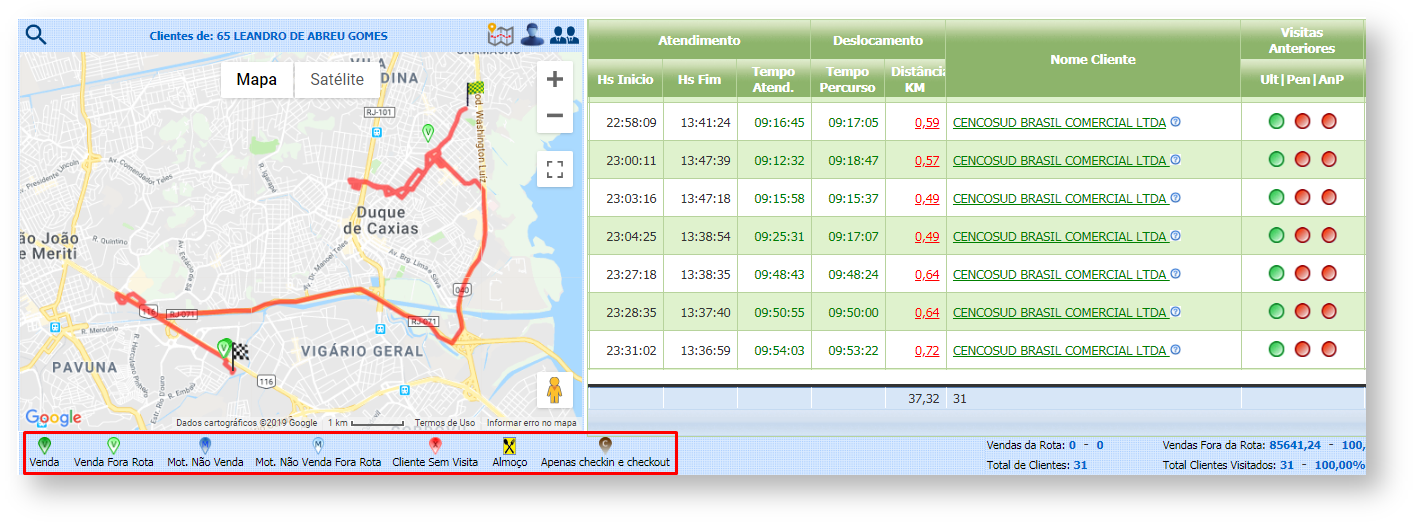Click Tempo Atend. value 09:25:31
The width and height of the screenshot is (1414, 523).
point(780,237)
